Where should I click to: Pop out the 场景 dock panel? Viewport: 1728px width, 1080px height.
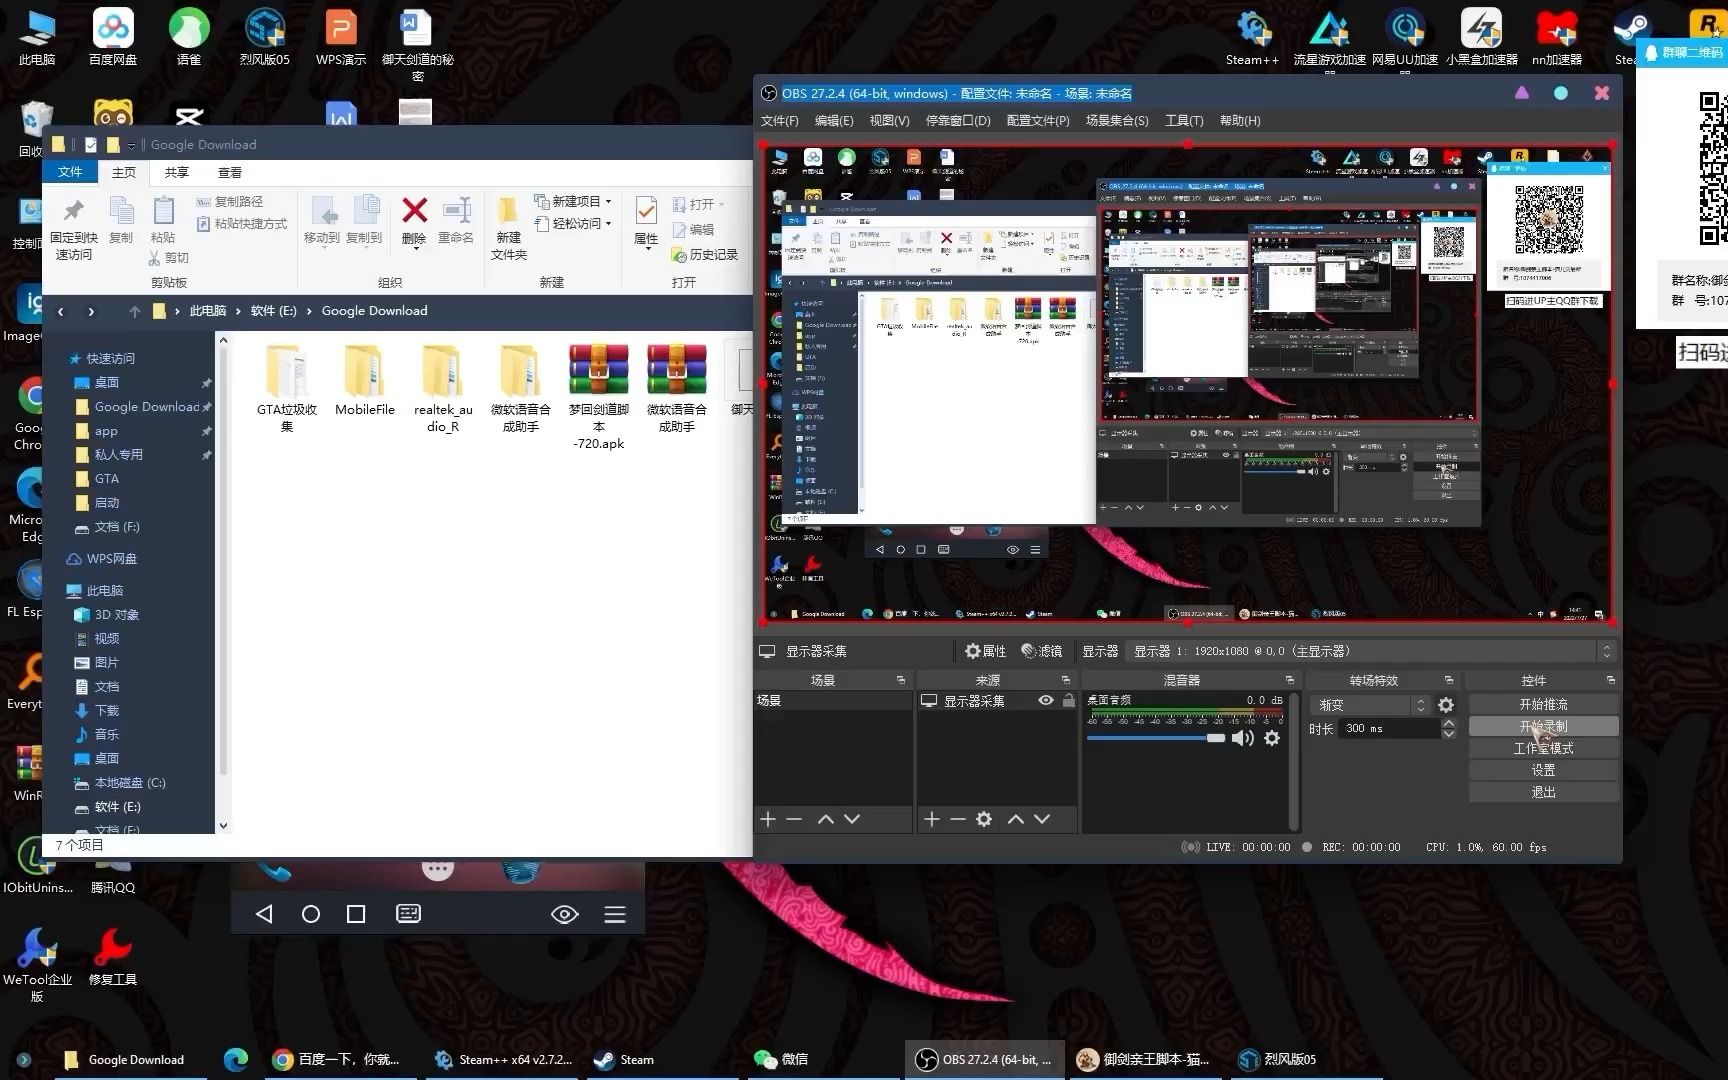[x=901, y=680]
